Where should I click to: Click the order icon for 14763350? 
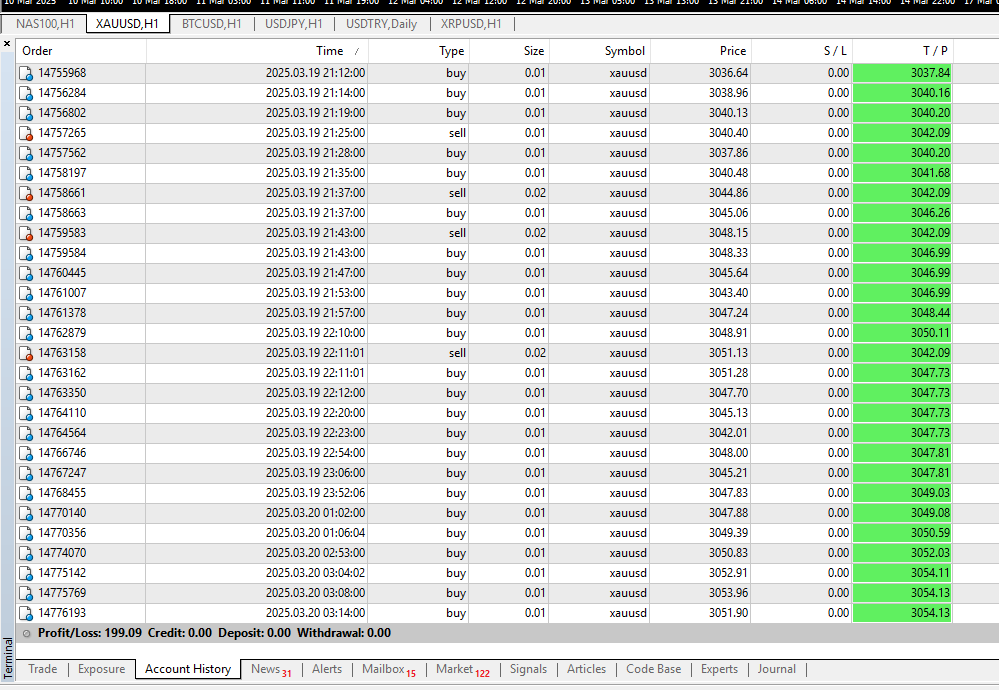26,394
